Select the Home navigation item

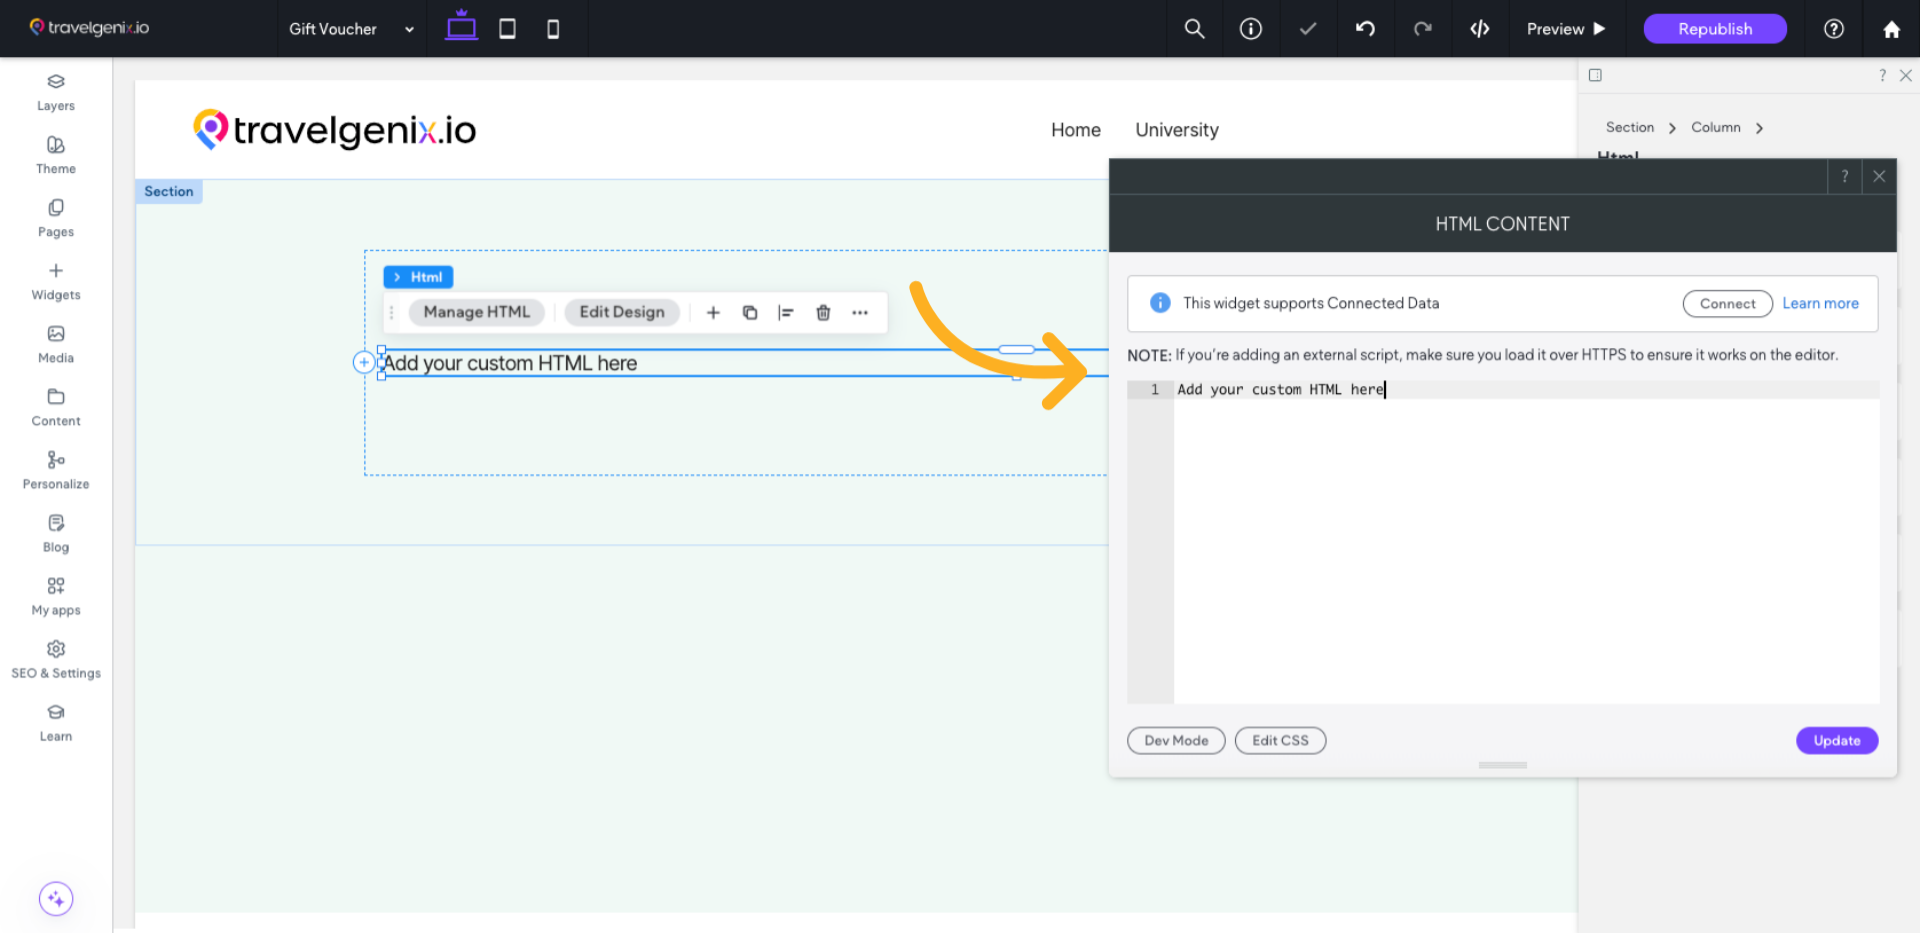click(1075, 129)
